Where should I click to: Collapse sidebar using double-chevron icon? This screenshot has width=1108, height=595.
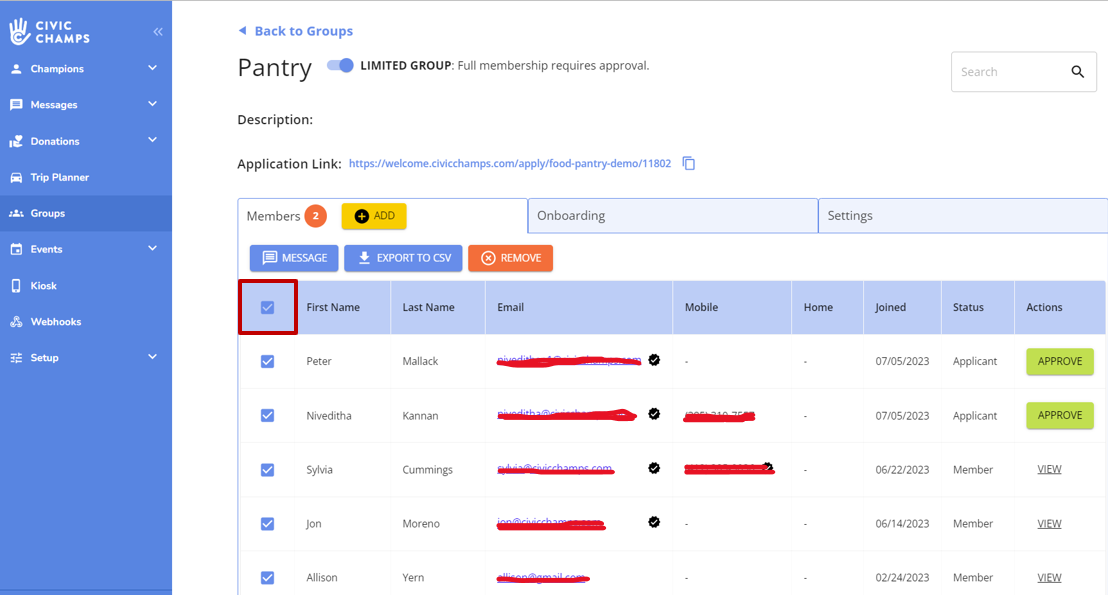click(158, 32)
